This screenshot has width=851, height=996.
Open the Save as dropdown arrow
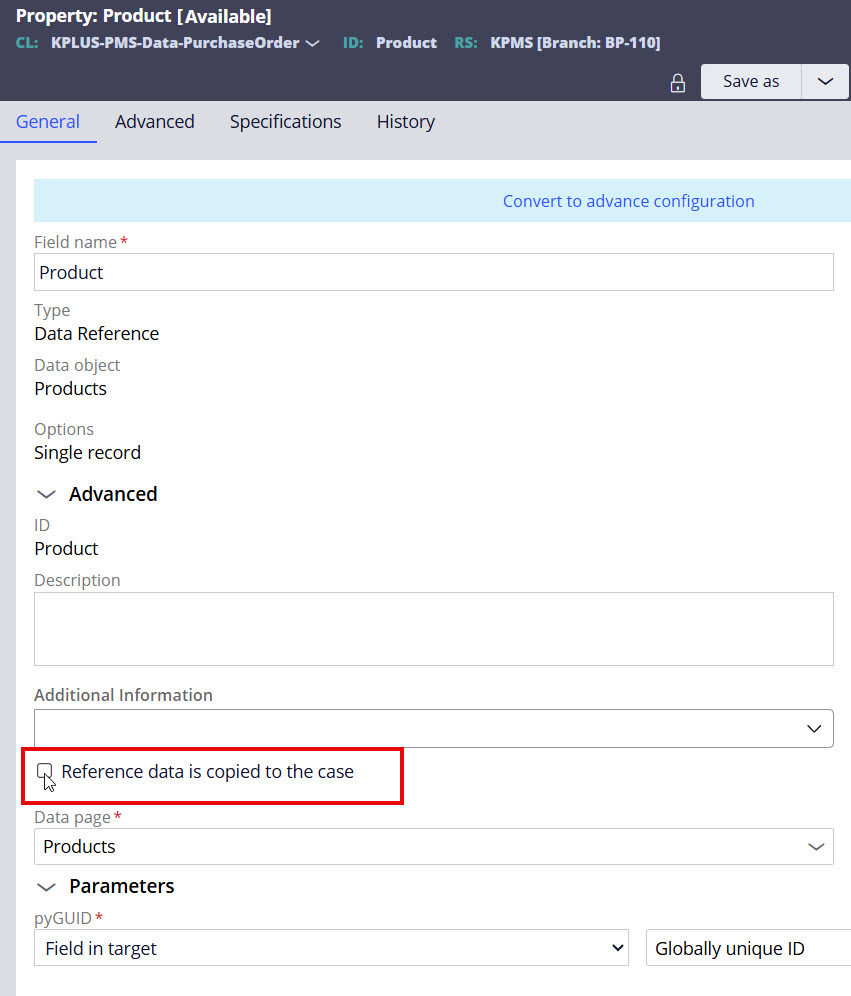tap(825, 81)
